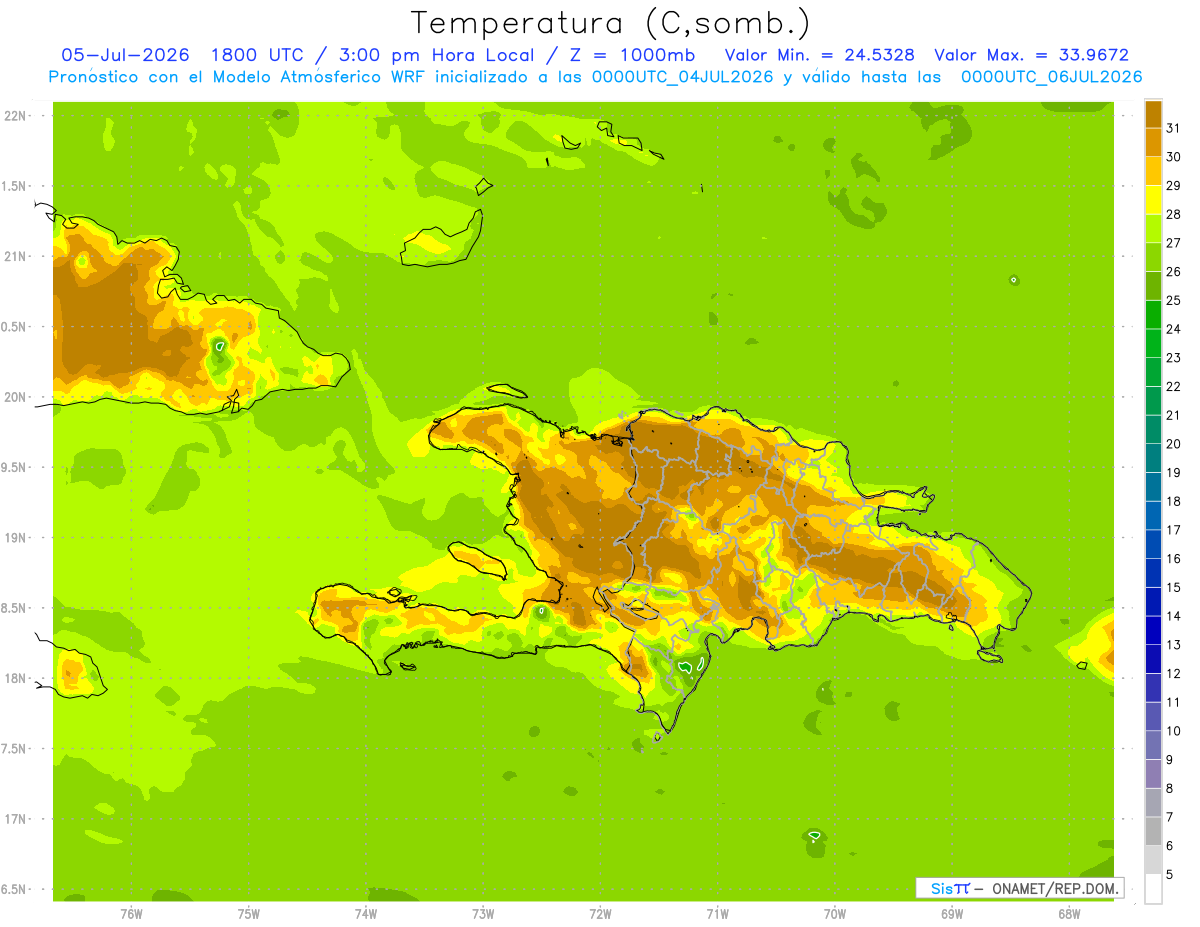This screenshot has width=1200, height=927.
Task: Click the '68W' longitude axis label
Action: pyautogui.click(x=1069, y=914)
